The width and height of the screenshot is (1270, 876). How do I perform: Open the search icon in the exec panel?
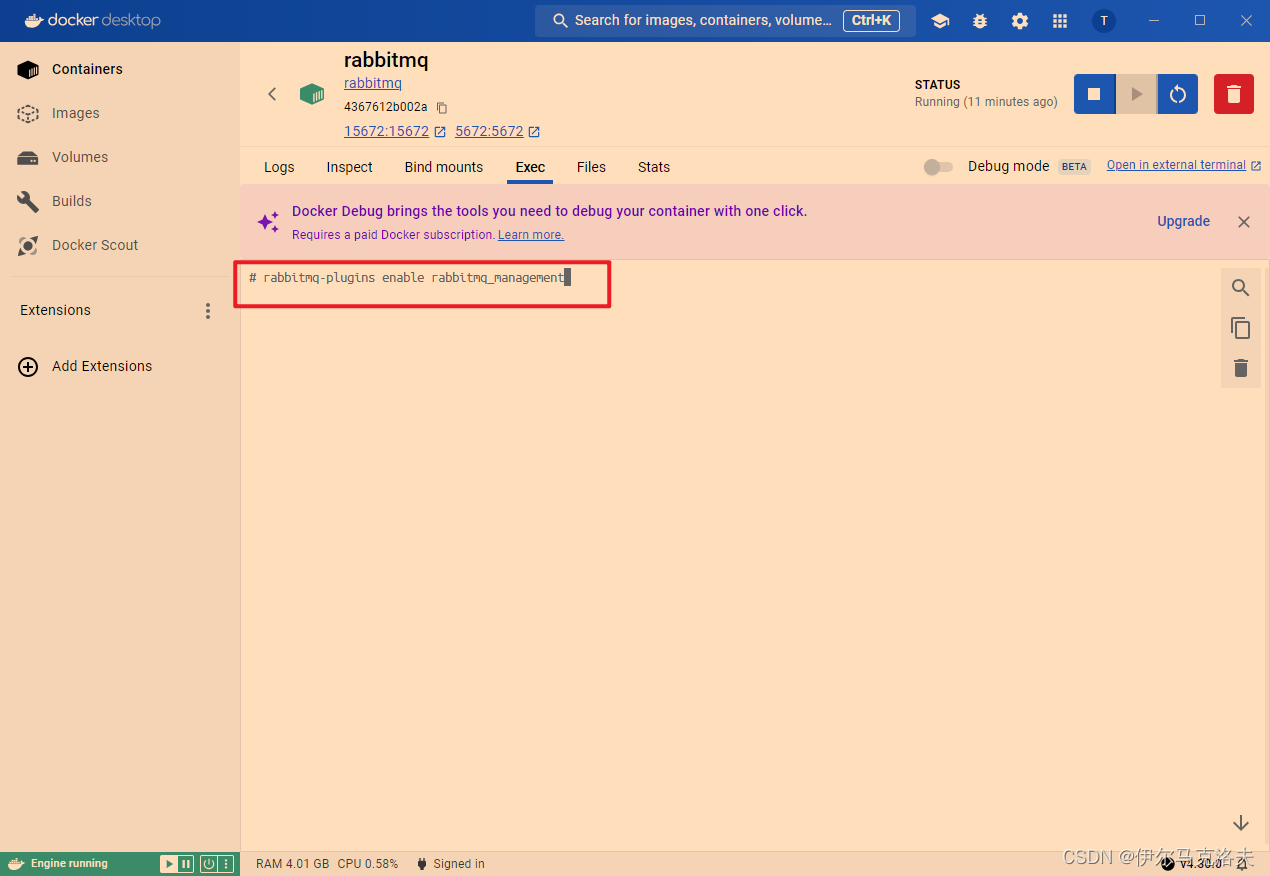[x=1240, y=287]
